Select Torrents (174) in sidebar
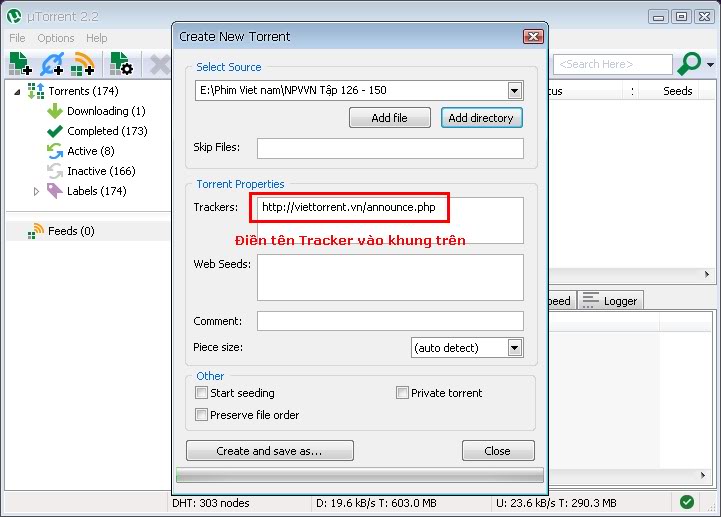Viewport: 721px width, 517px height. (x=83, y=91)
